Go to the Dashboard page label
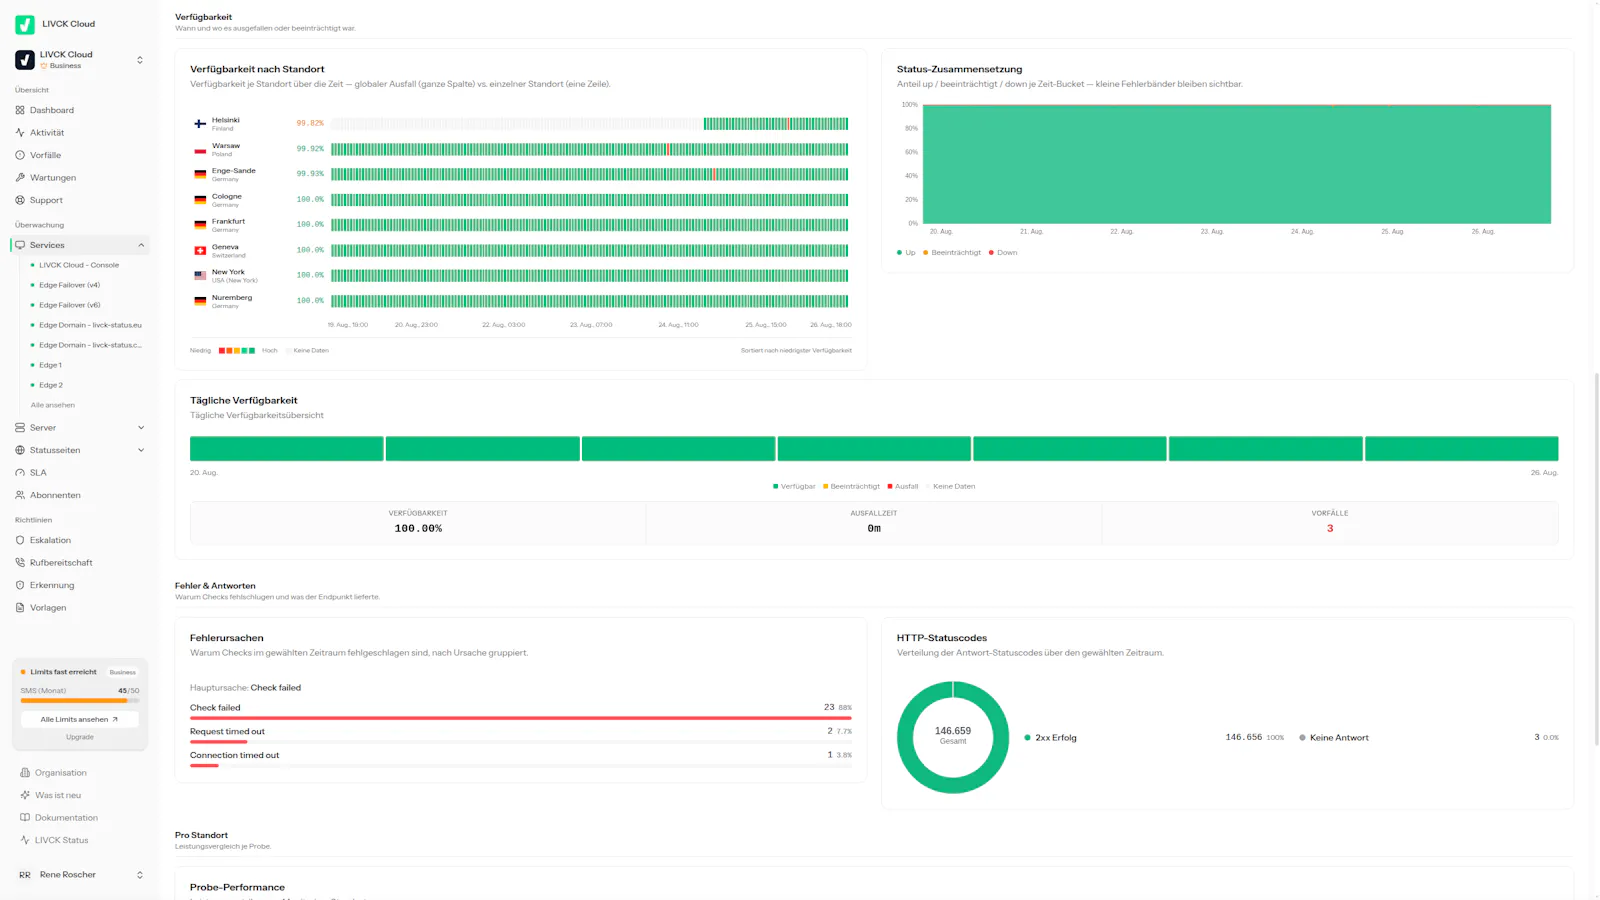 pyautogui.click(x=52, y=110)
